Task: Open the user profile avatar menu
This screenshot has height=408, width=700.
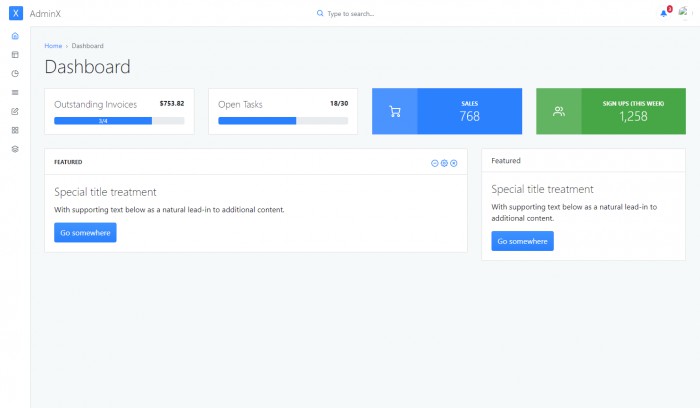Action: click(683, 13)
